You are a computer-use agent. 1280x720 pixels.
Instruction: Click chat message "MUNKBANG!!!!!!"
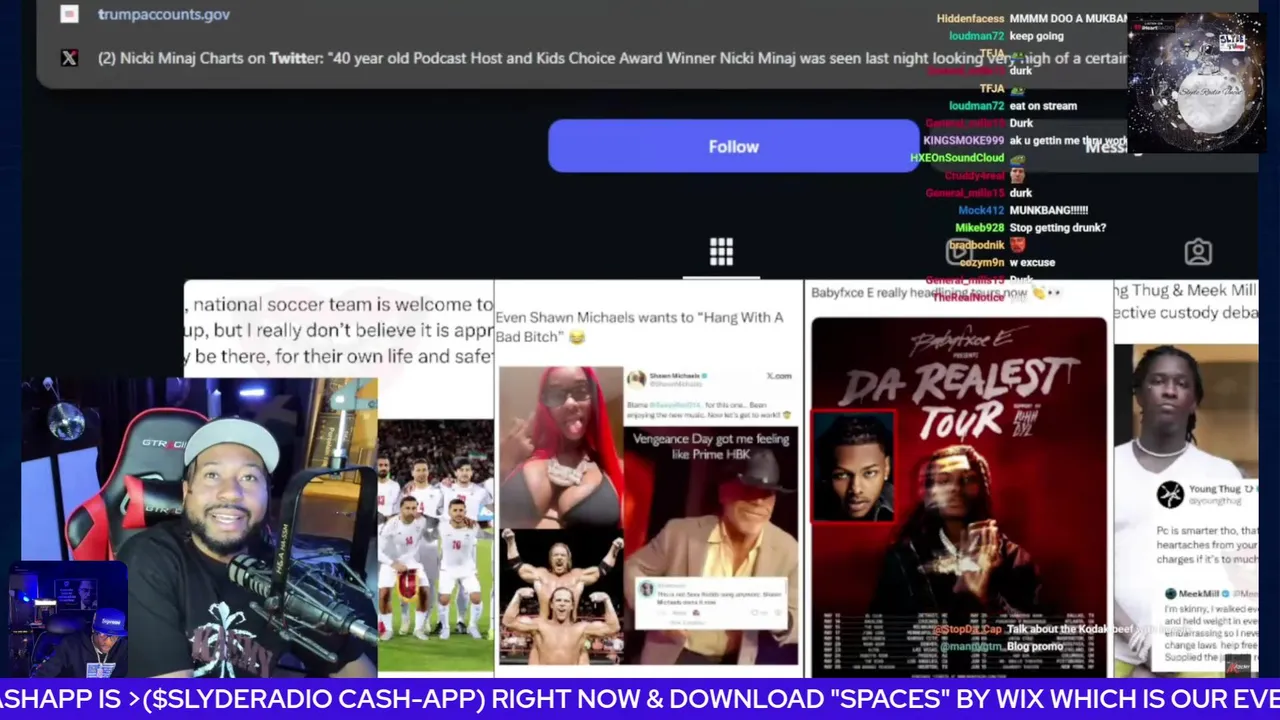pos(1048,210)
